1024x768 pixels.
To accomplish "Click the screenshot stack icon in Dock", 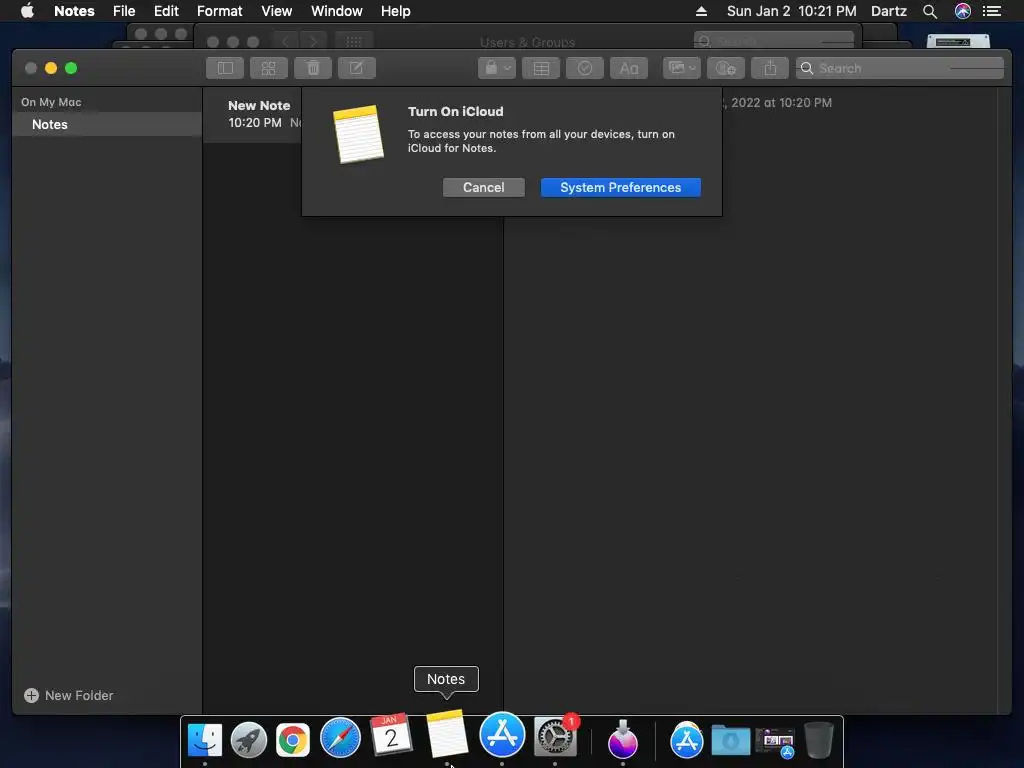I will tap(775, 741).
